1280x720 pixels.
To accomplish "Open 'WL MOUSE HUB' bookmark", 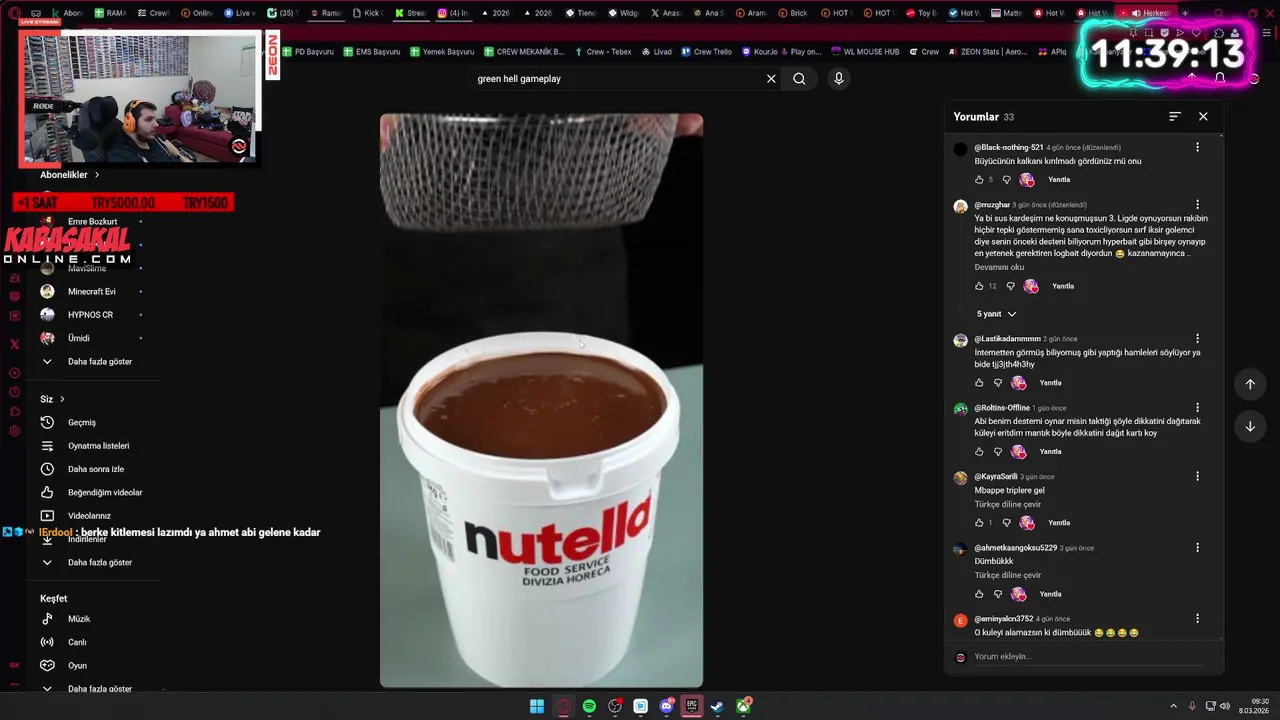I will [865, 52].
